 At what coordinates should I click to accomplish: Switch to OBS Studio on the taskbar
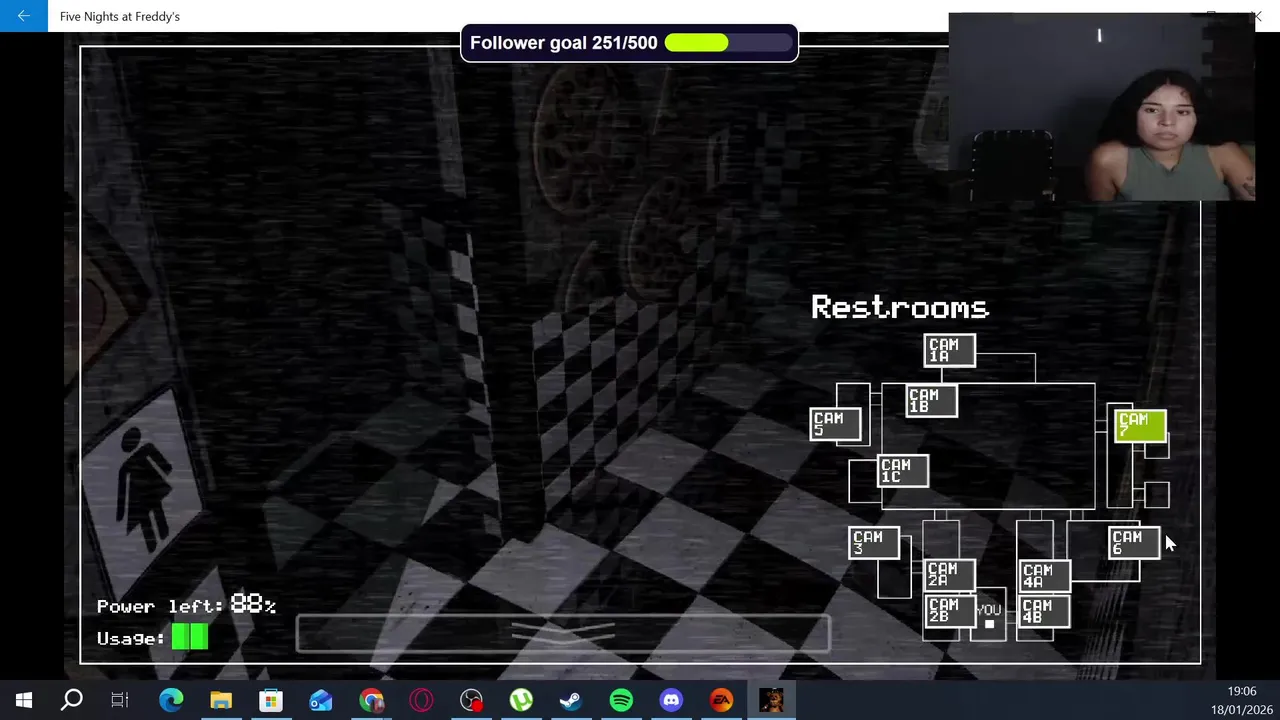point(471,700)
